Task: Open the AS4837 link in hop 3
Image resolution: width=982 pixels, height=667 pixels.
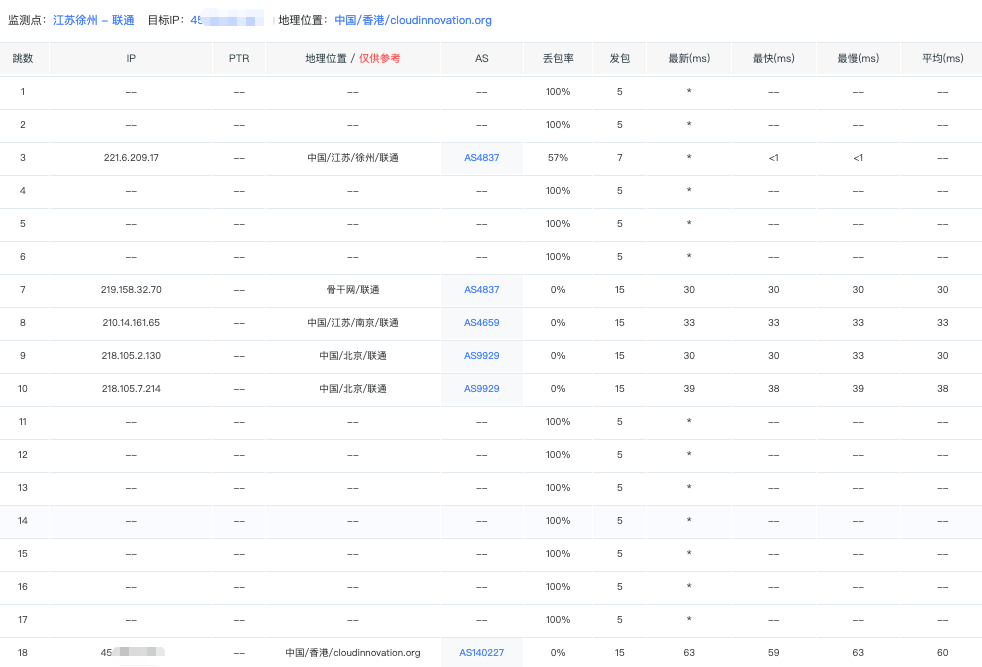Action: pyautogui.click(x=481, y=158)
